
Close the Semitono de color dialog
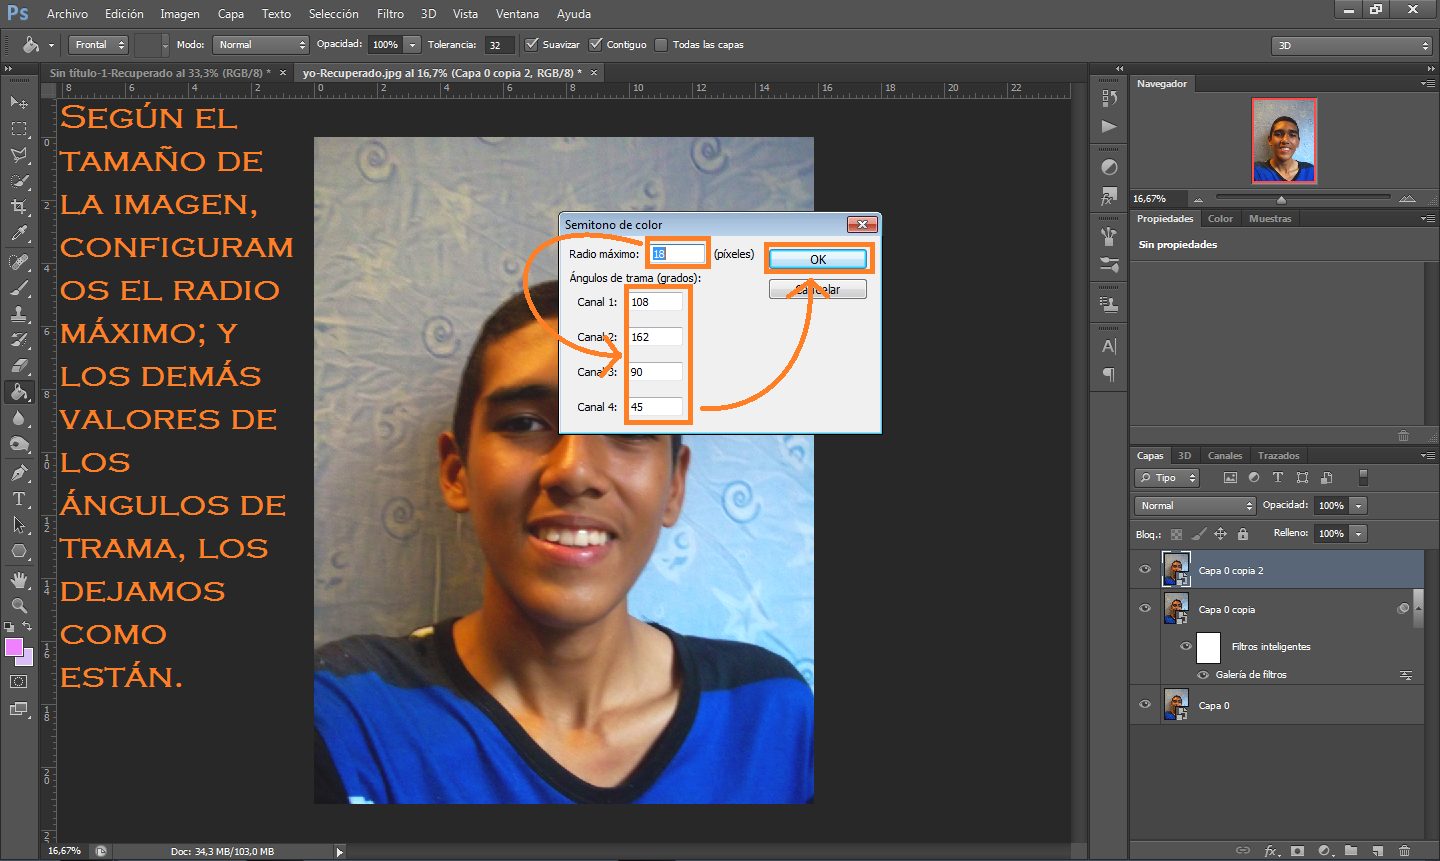pos(862,224)
